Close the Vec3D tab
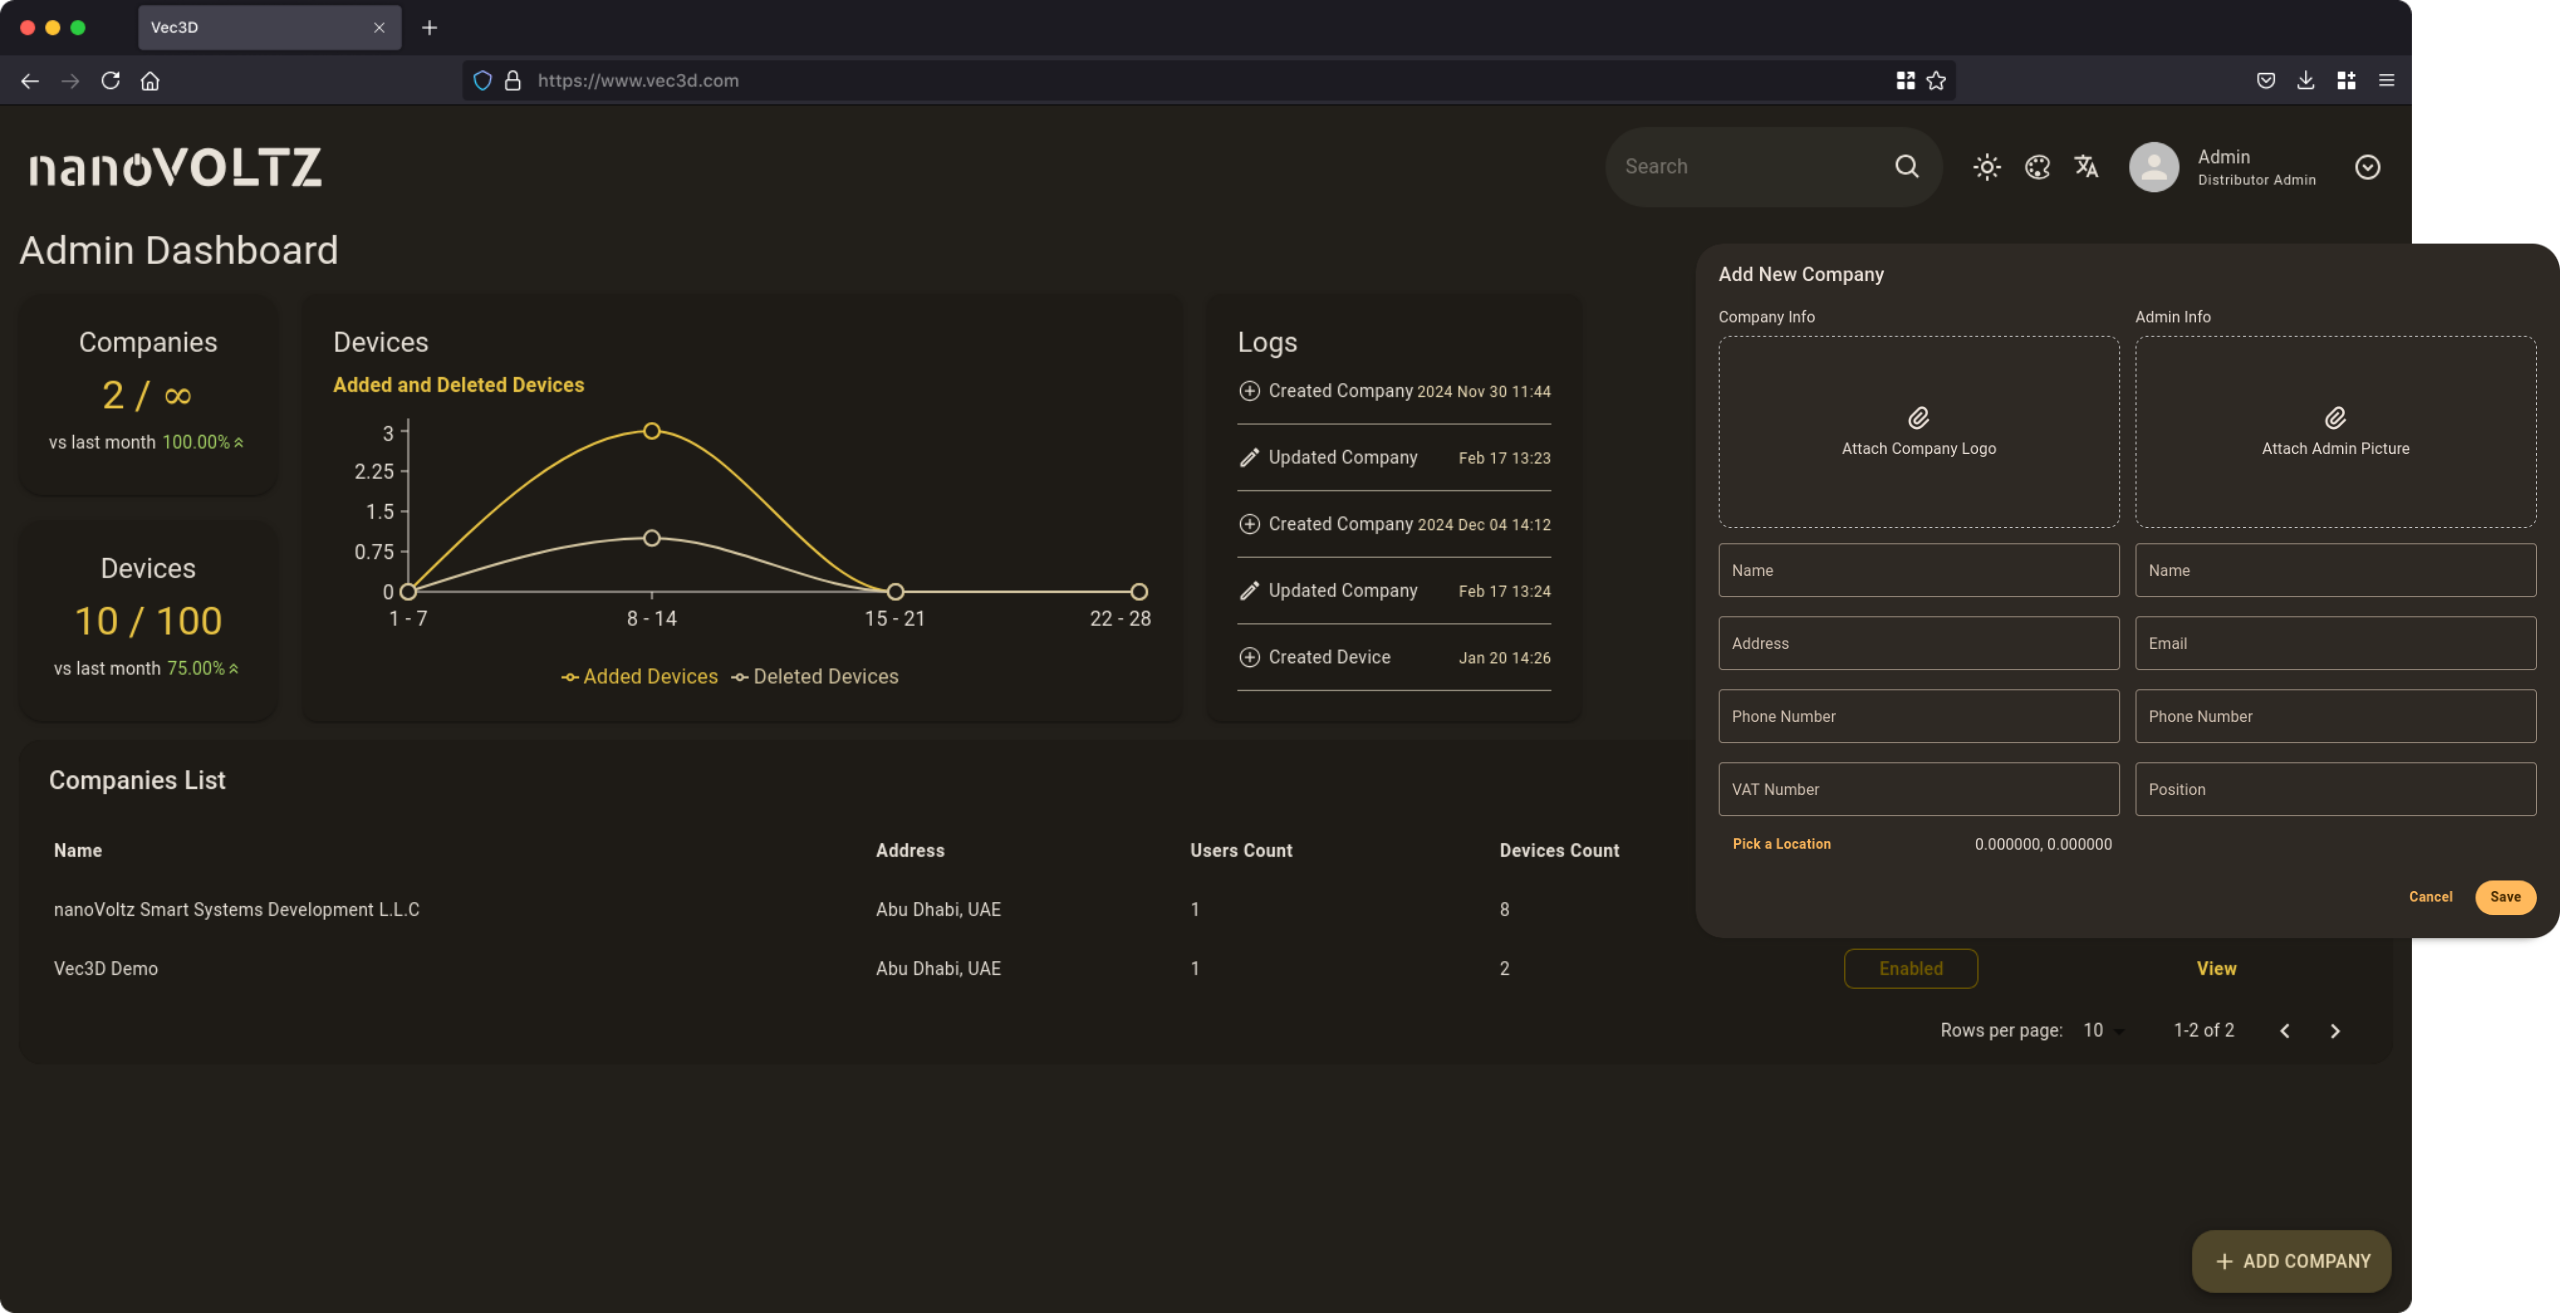2560x1313 pixels. (x=379, y=28)
